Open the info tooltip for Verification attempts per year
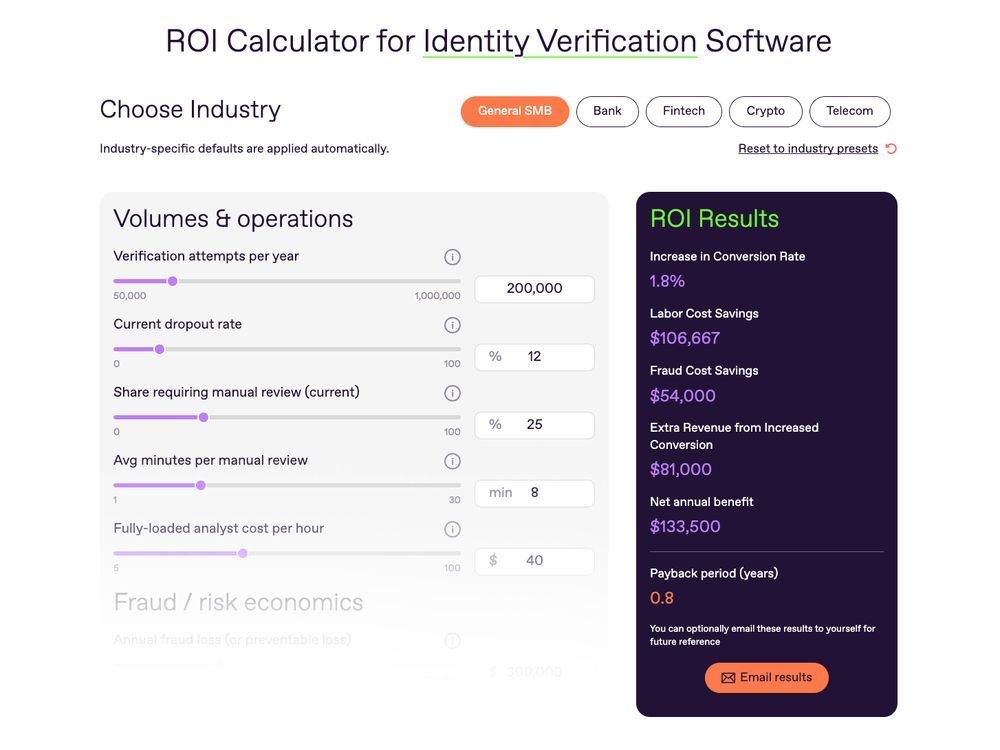The width and height of the screenshot is (1000, 750). pos(452,256)
